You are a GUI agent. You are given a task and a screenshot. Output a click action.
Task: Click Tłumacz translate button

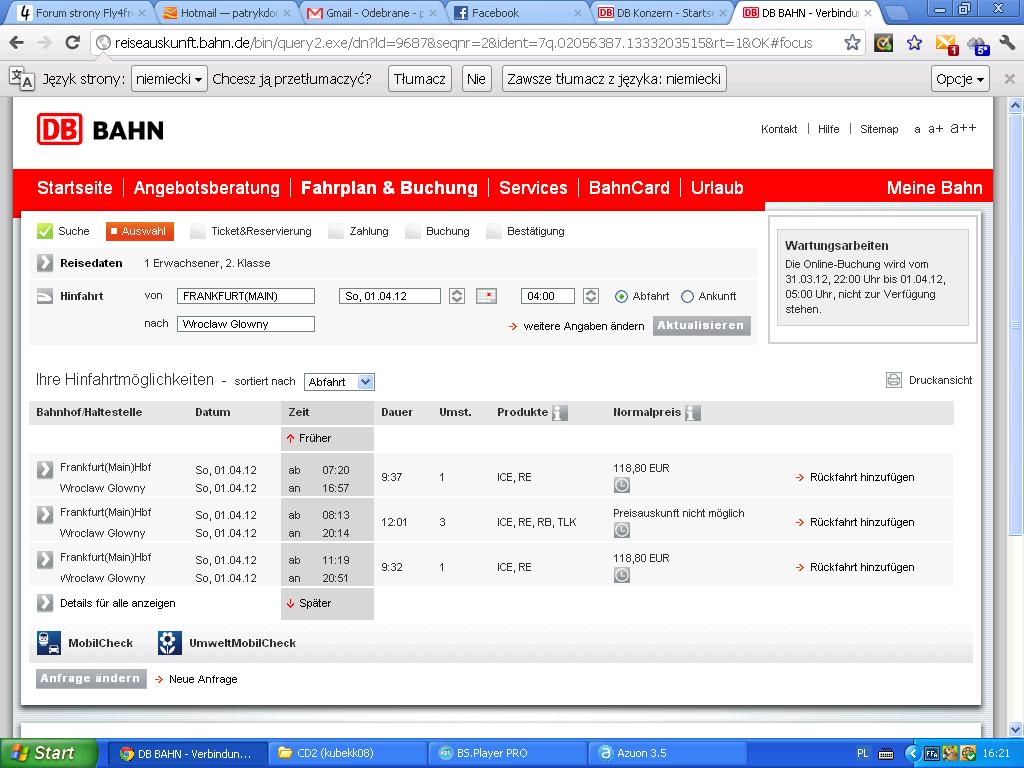click(419, 79)
